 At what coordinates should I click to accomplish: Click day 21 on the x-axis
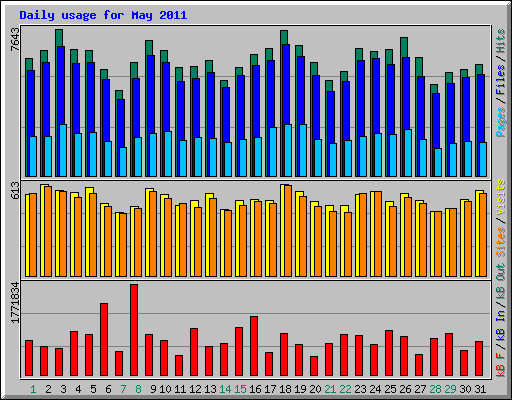pyautogui.click(x=330, y=389)
